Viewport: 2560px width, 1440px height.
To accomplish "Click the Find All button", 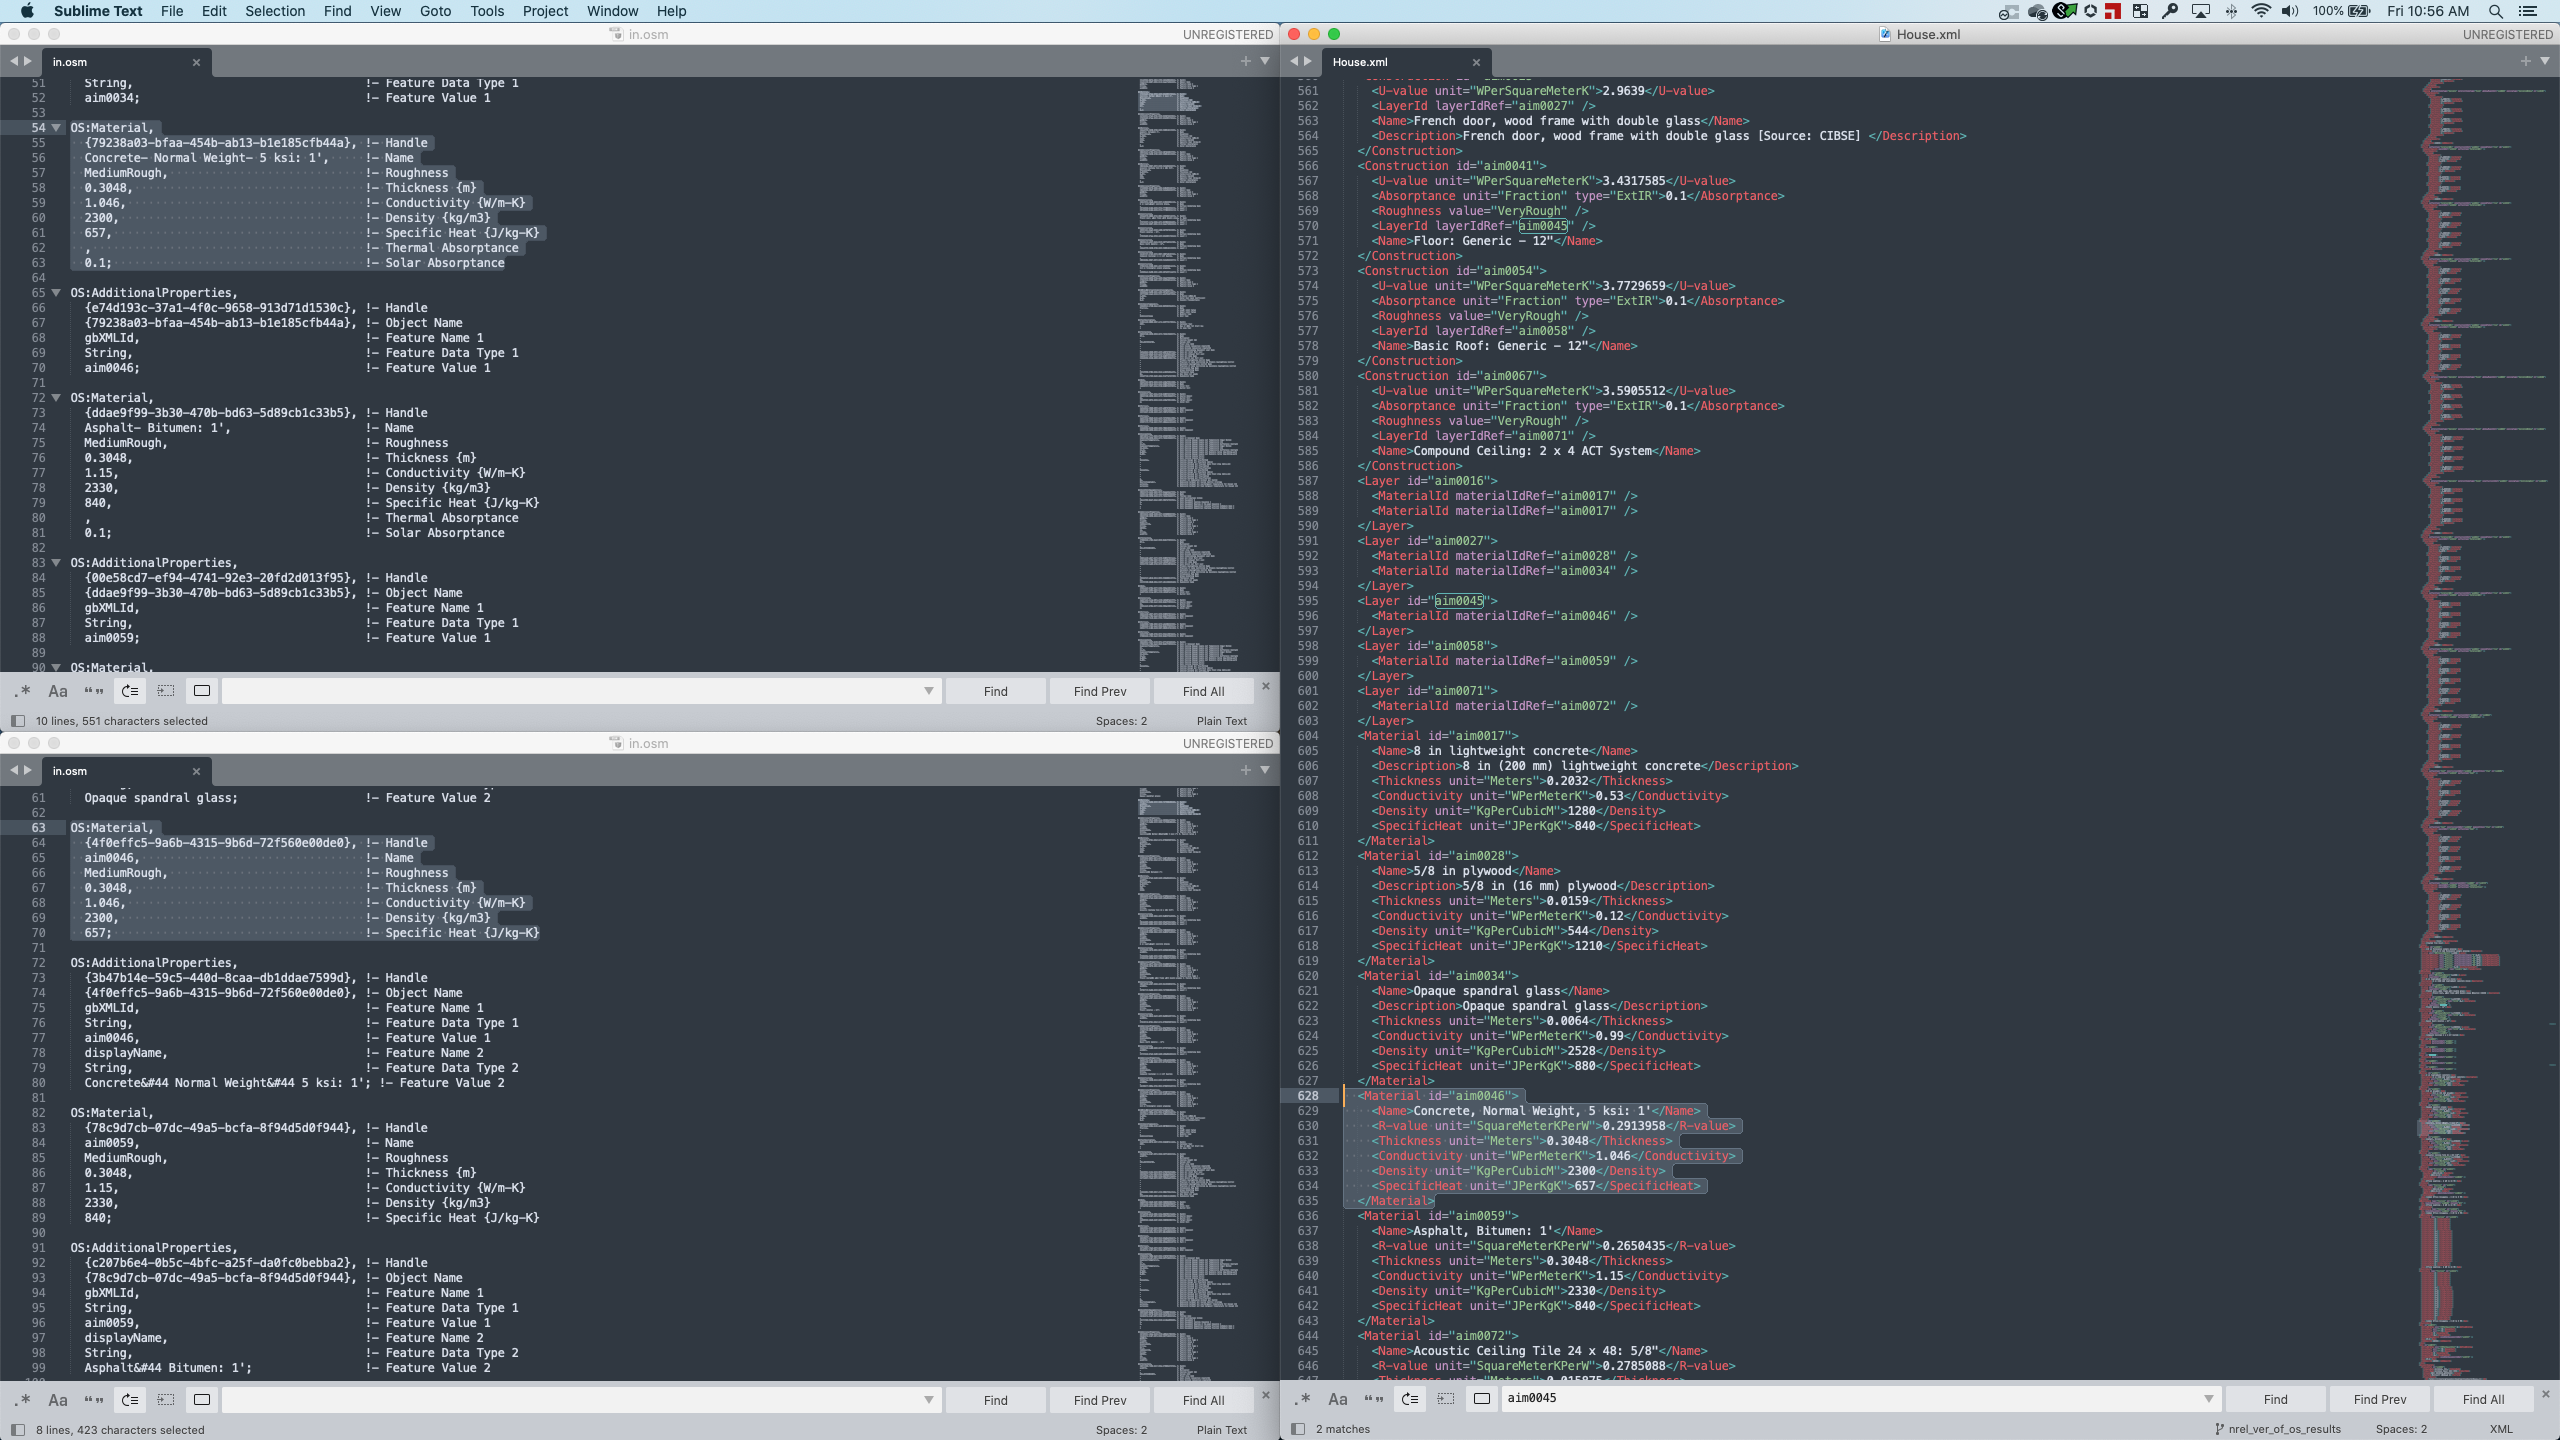I will 1203,690.
